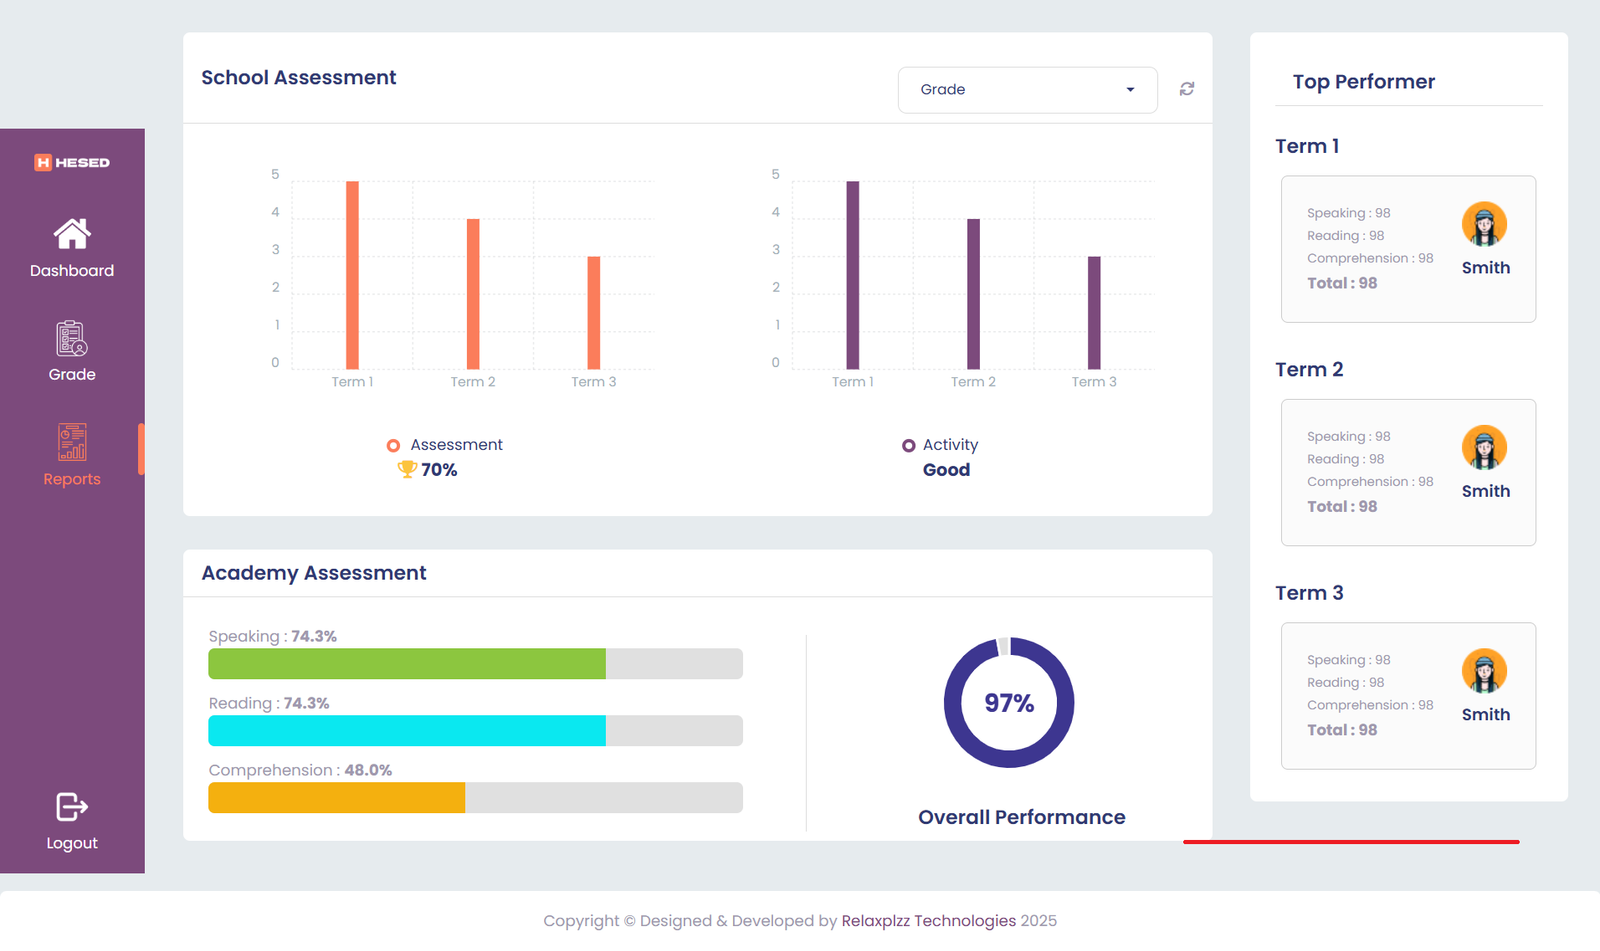
Task: Click the Smith name in Term 2 card
Action: coord(1486,492)
